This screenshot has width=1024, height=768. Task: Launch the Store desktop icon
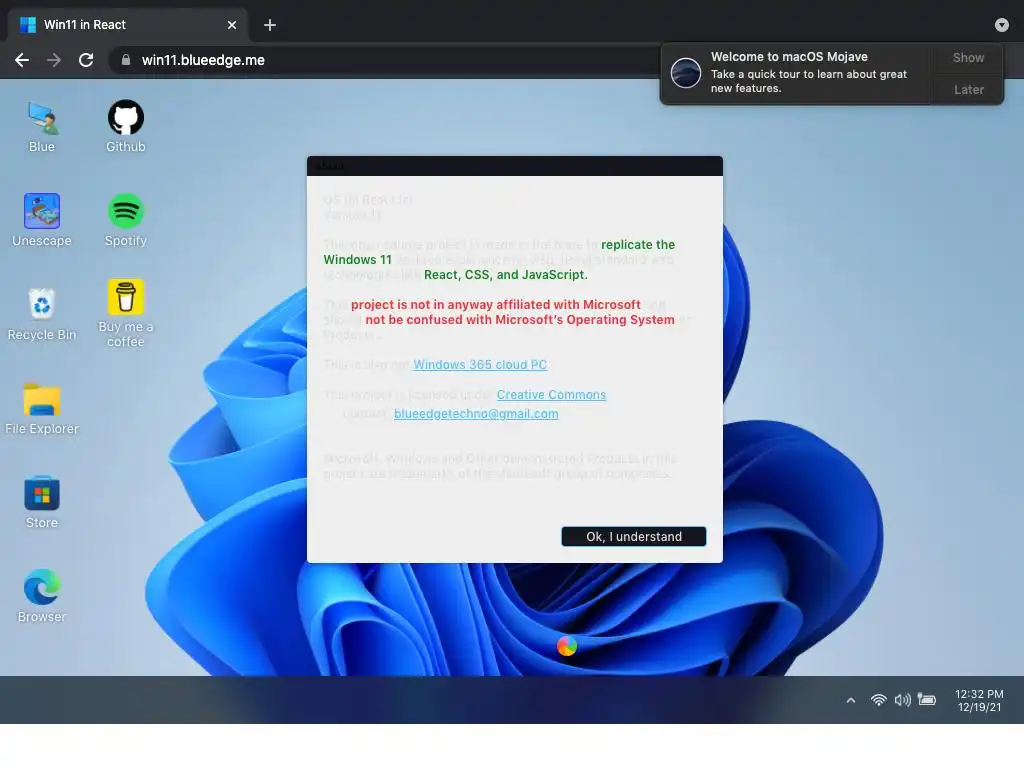coord(42,503)
